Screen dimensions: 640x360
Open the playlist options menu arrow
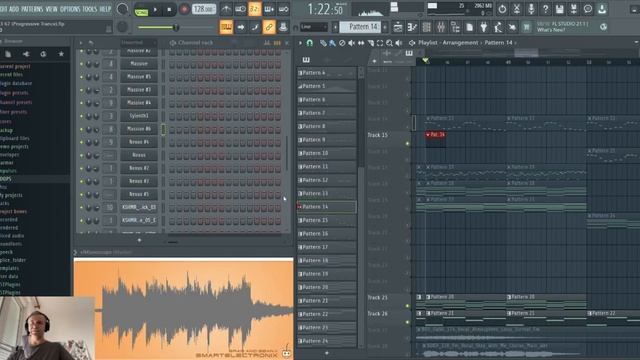point(300,43)
